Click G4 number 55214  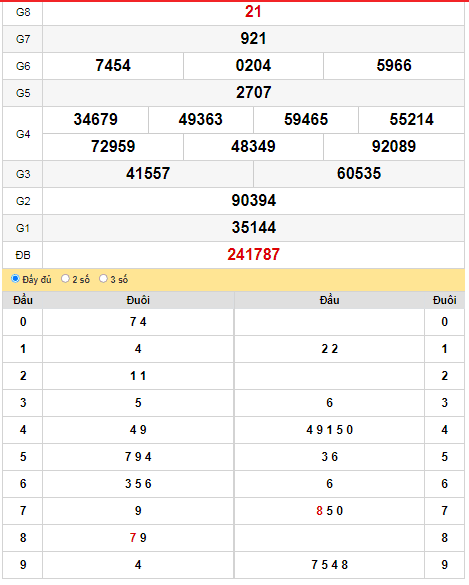coord(412,120)
